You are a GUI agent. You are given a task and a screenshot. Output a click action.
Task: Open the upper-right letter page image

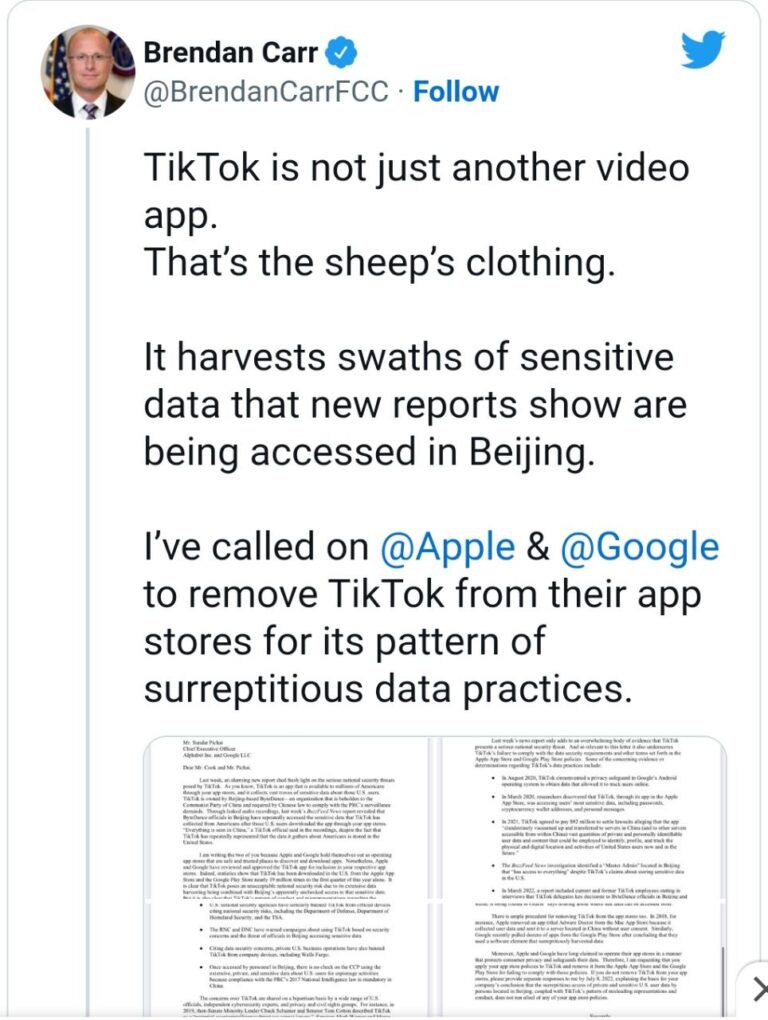click(x=576, y=830)
